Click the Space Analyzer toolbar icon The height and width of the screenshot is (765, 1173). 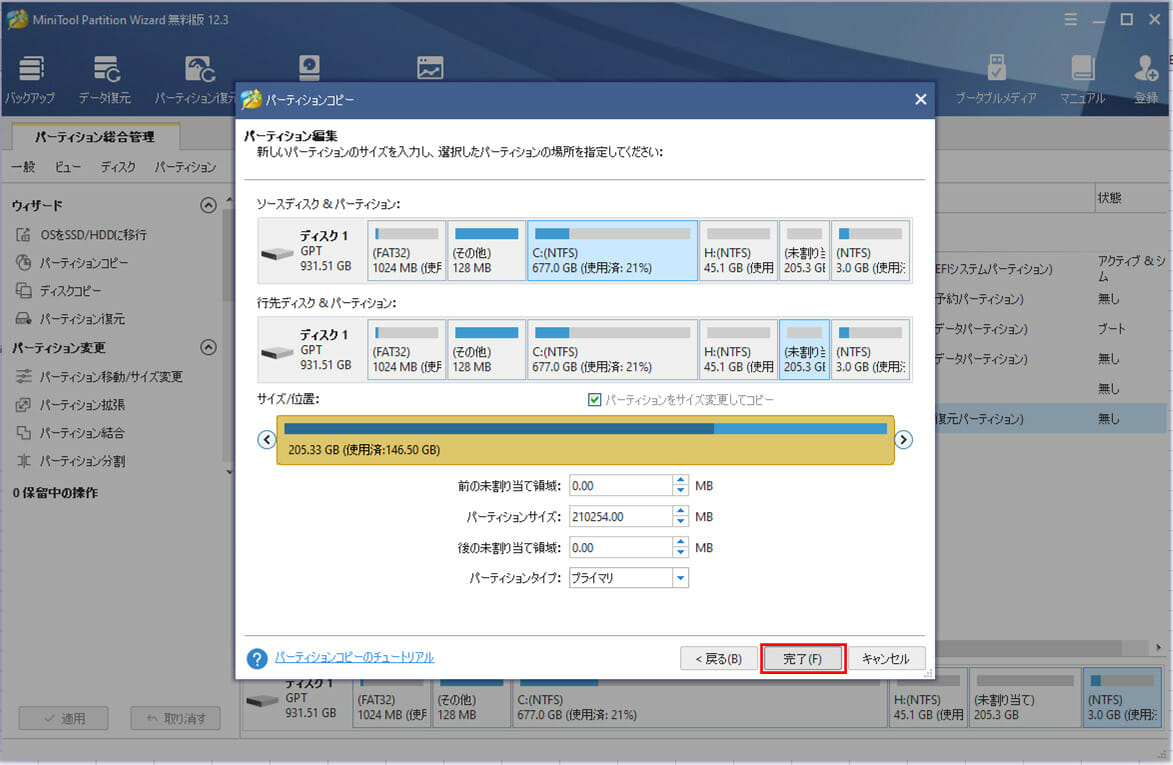(x=430, y=68)
